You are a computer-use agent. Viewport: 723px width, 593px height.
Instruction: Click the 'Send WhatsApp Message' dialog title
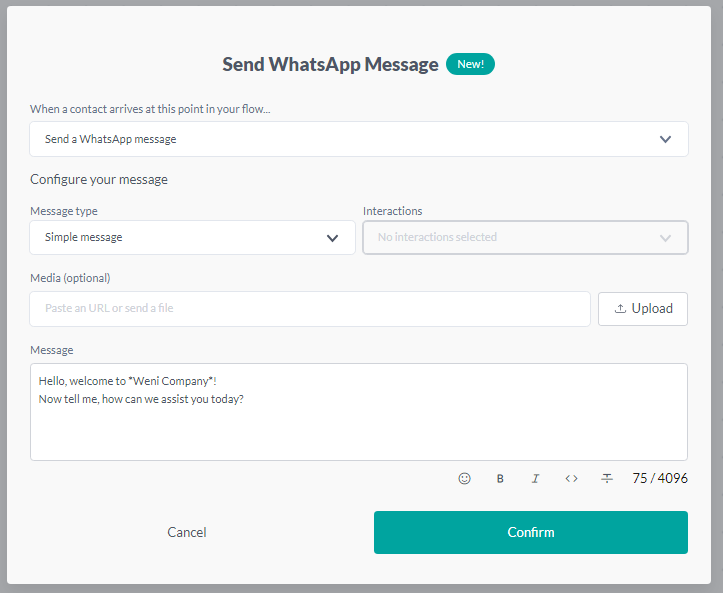(x=330, y=65)
